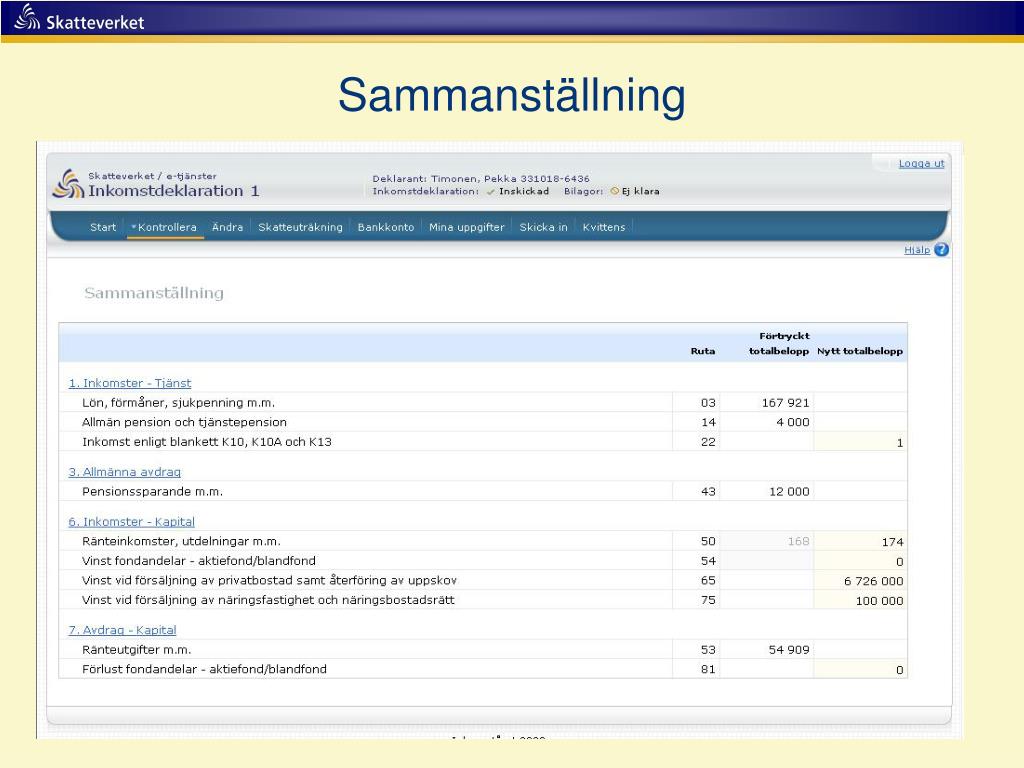Click new total field showing 100 000
The width and height of the screenshot is (1024, 768).
tap(860, 600)
